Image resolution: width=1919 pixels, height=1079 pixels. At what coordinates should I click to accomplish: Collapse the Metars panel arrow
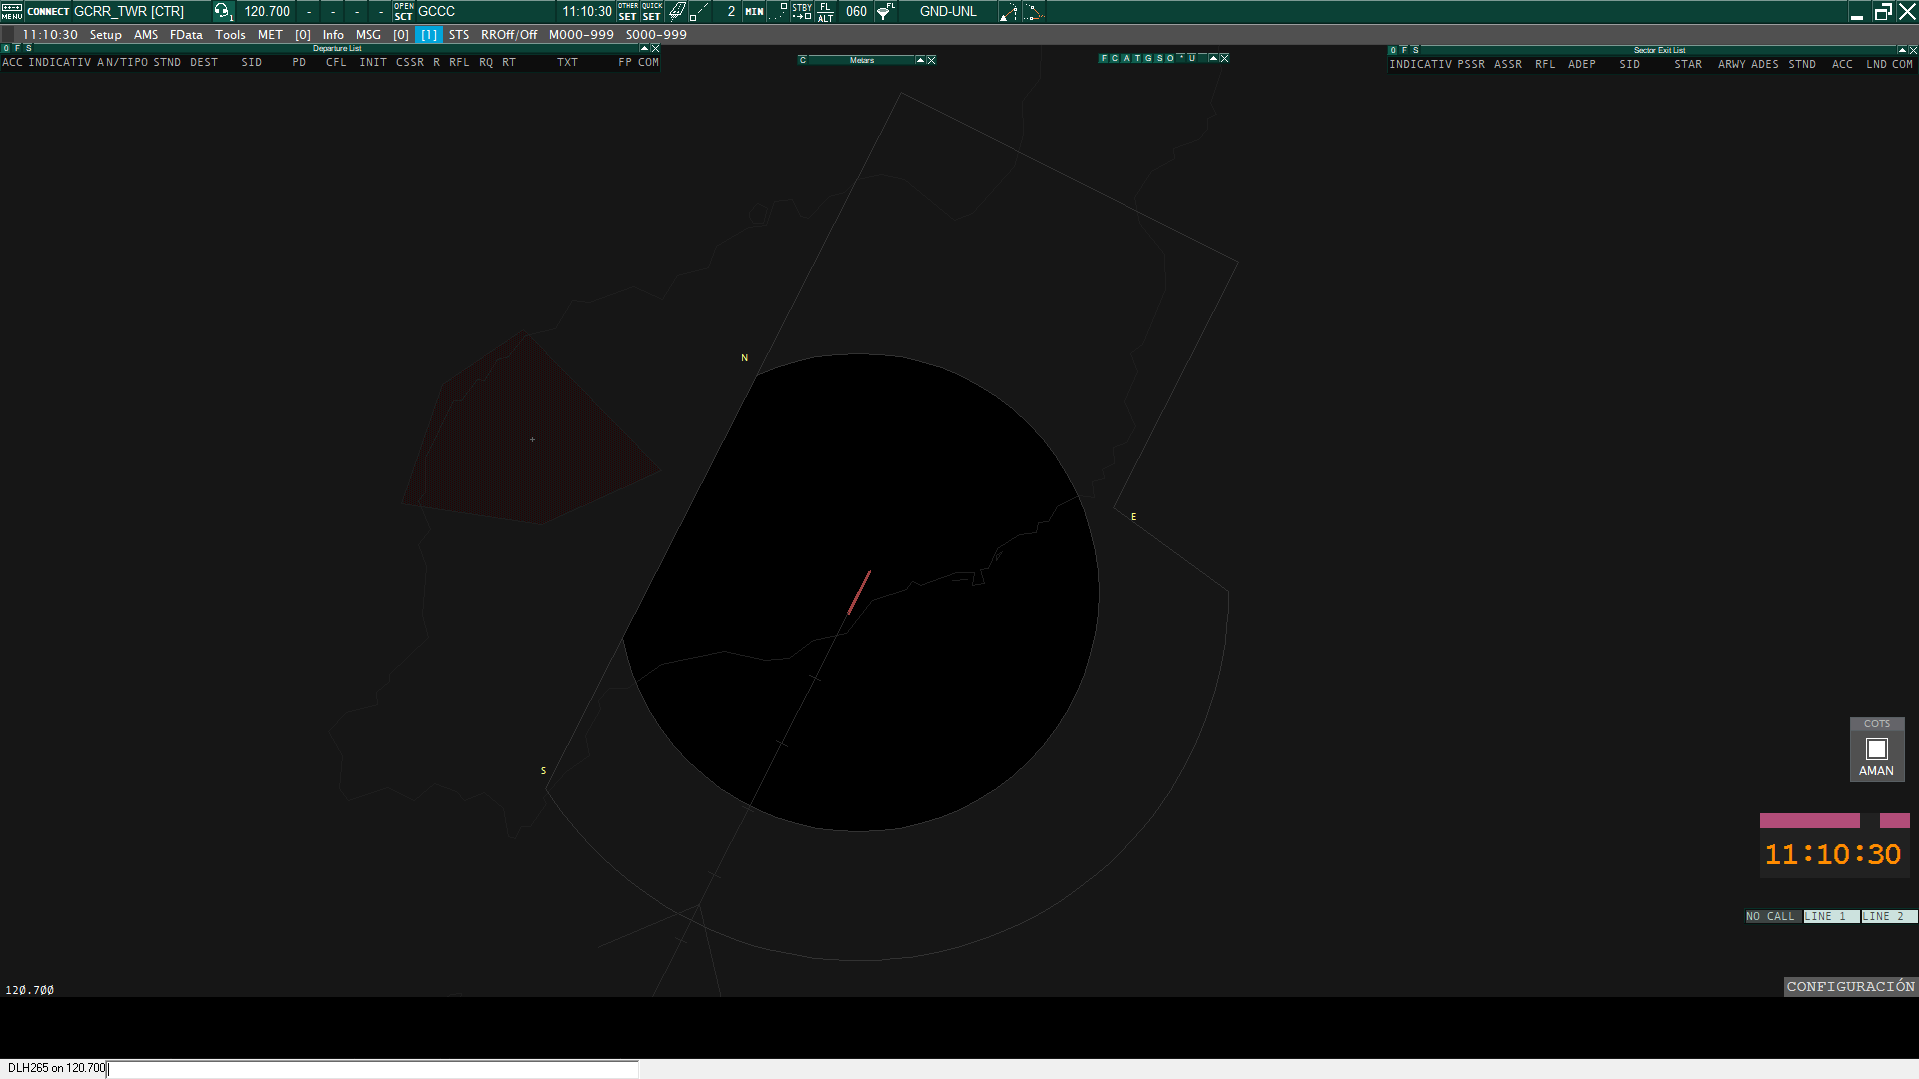click(920, 60)
